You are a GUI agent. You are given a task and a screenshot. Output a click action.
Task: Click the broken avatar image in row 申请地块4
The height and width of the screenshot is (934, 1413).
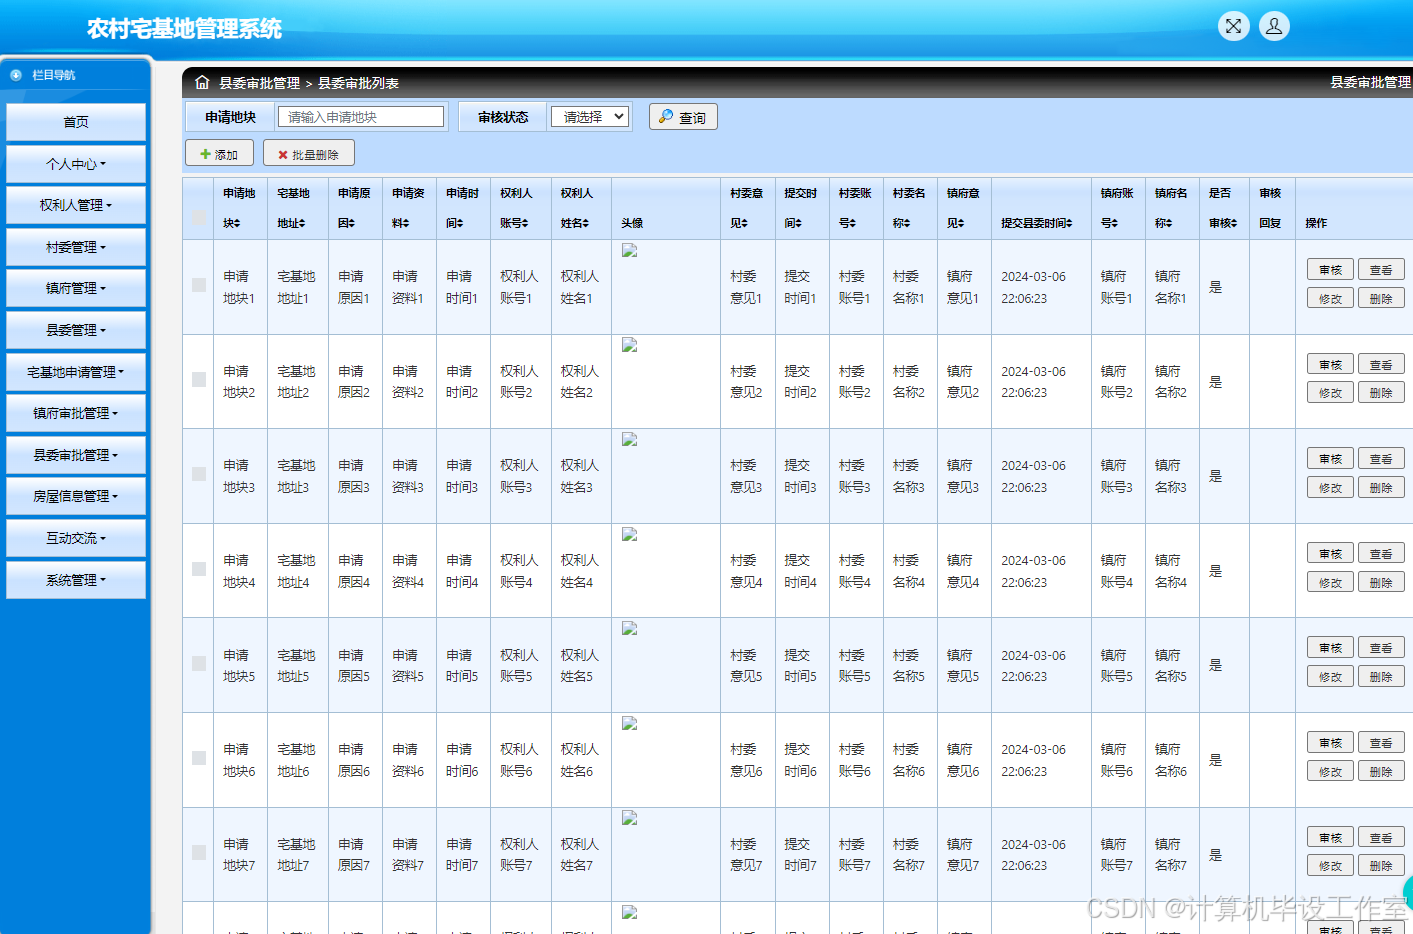pos(630,534)
